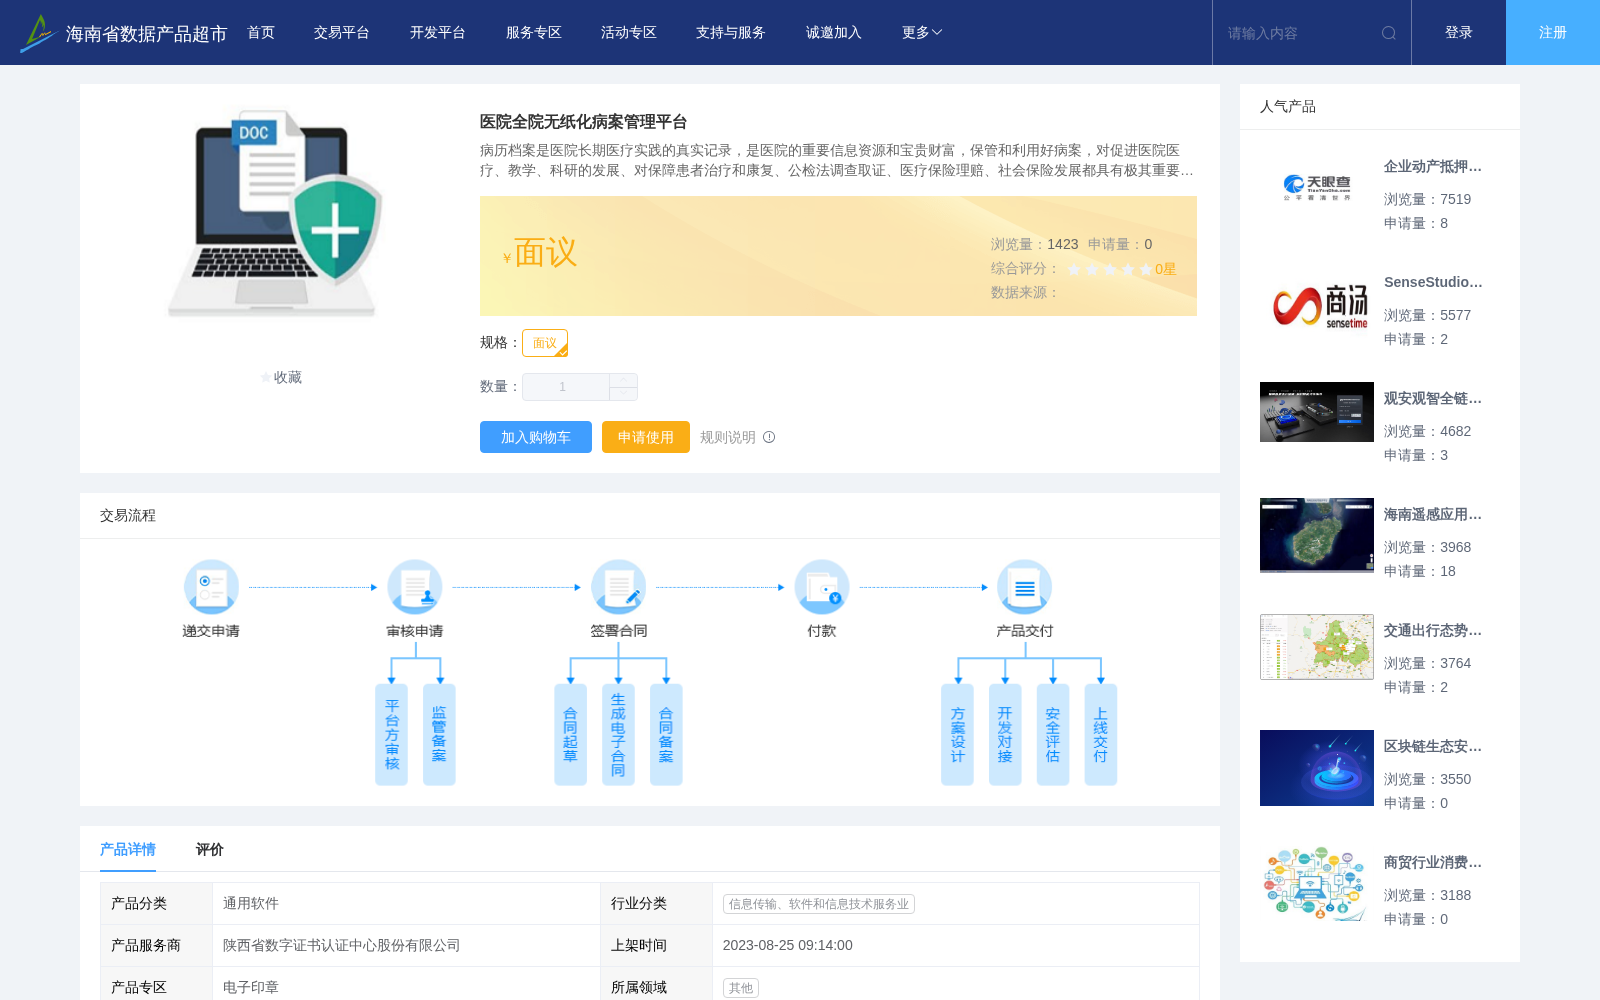Click the 医院全院无纸化病案管理平台 title

(x=583, y=122)
